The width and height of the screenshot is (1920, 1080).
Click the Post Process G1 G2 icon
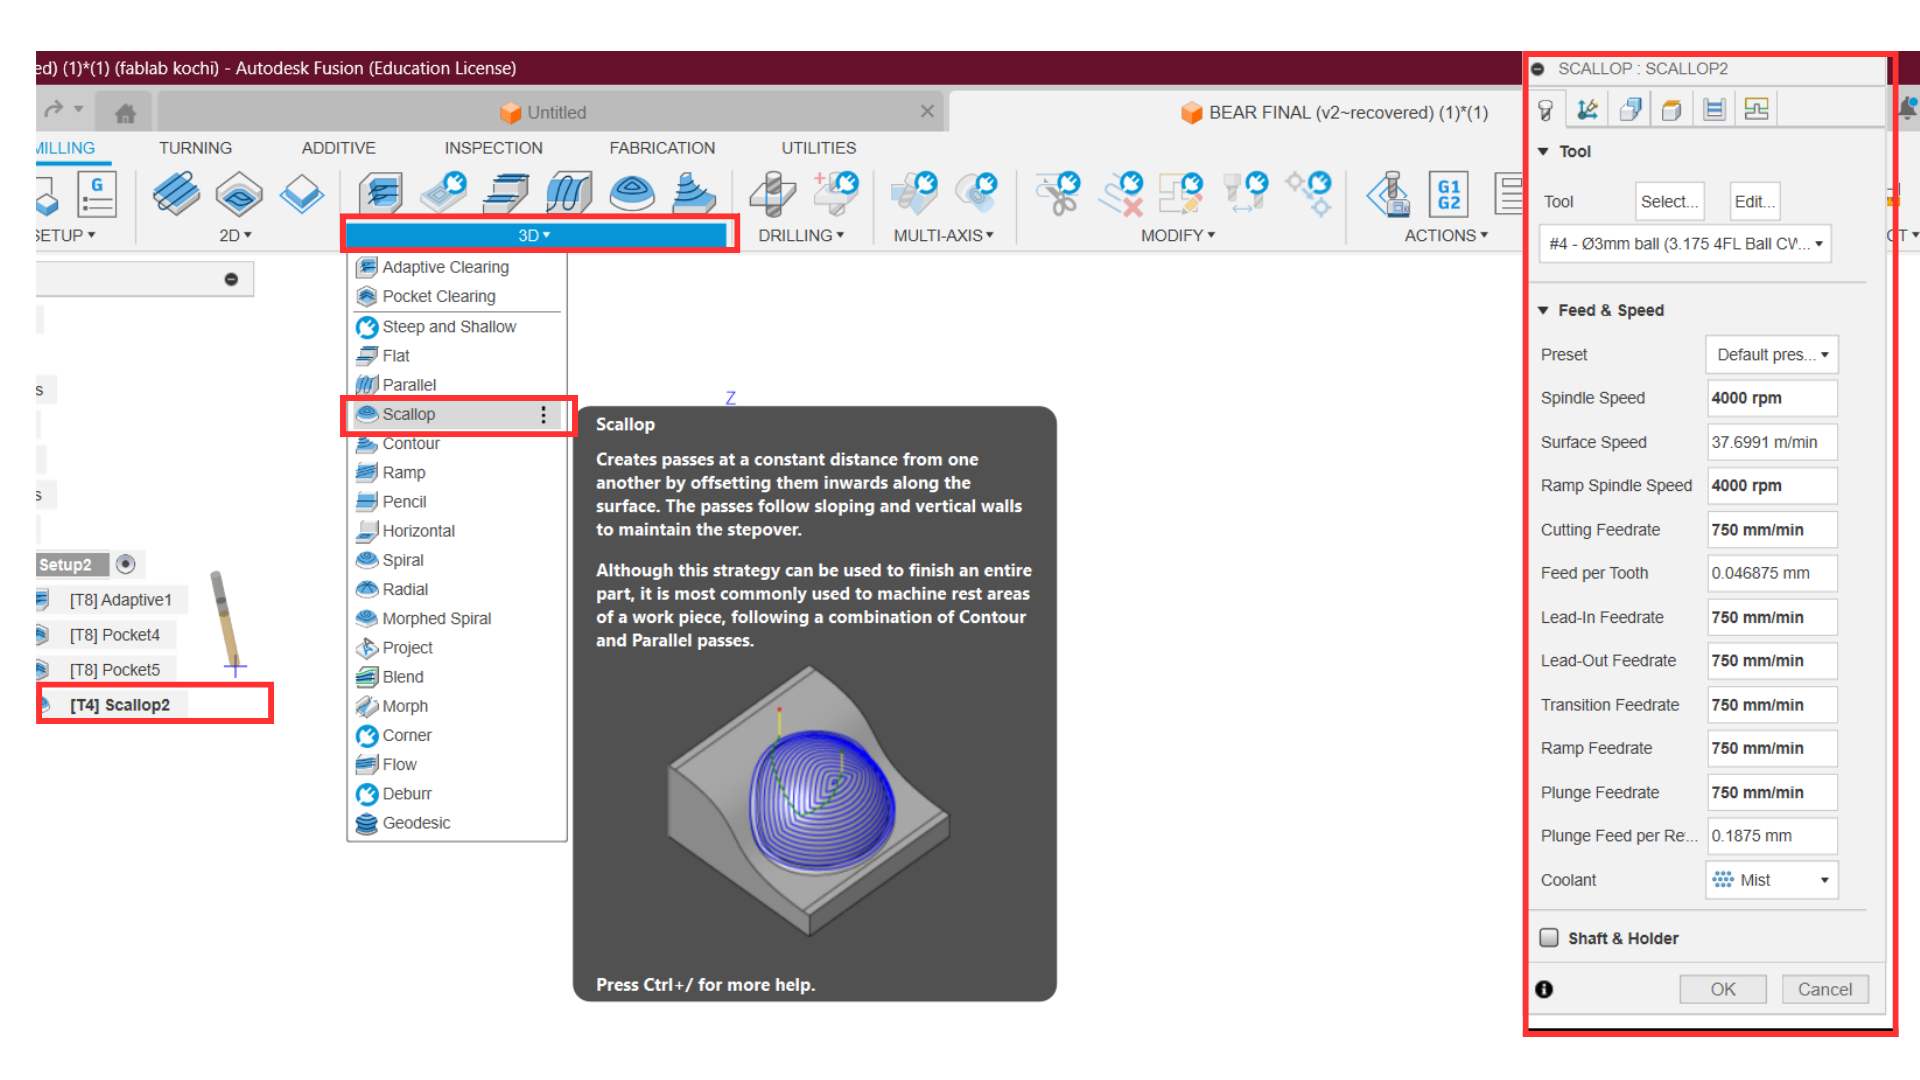[x=1449, y=193]
